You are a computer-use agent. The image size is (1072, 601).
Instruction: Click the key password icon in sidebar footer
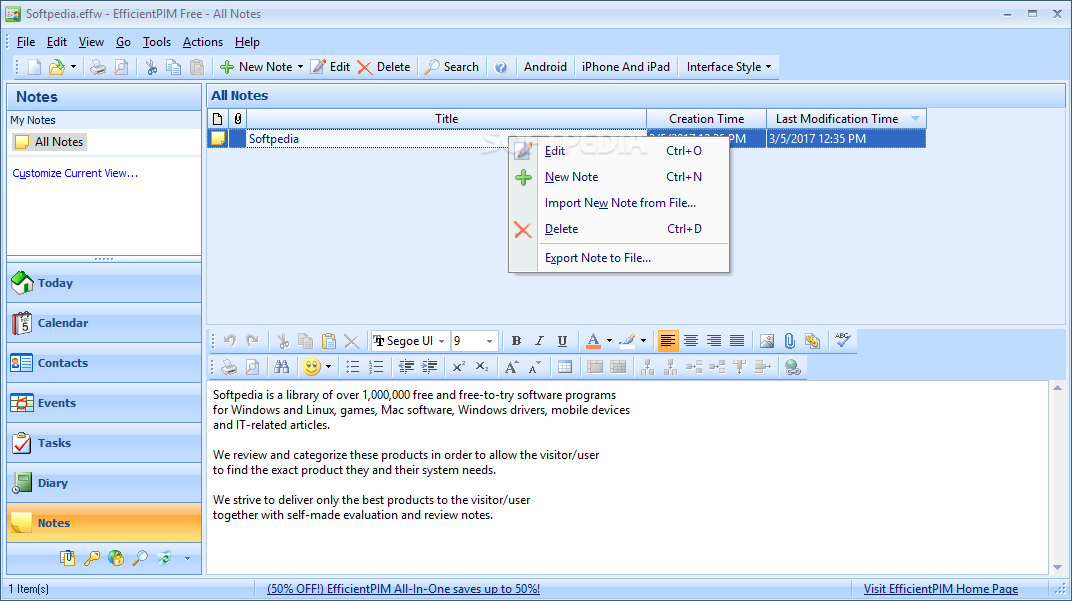pos(92,558)
